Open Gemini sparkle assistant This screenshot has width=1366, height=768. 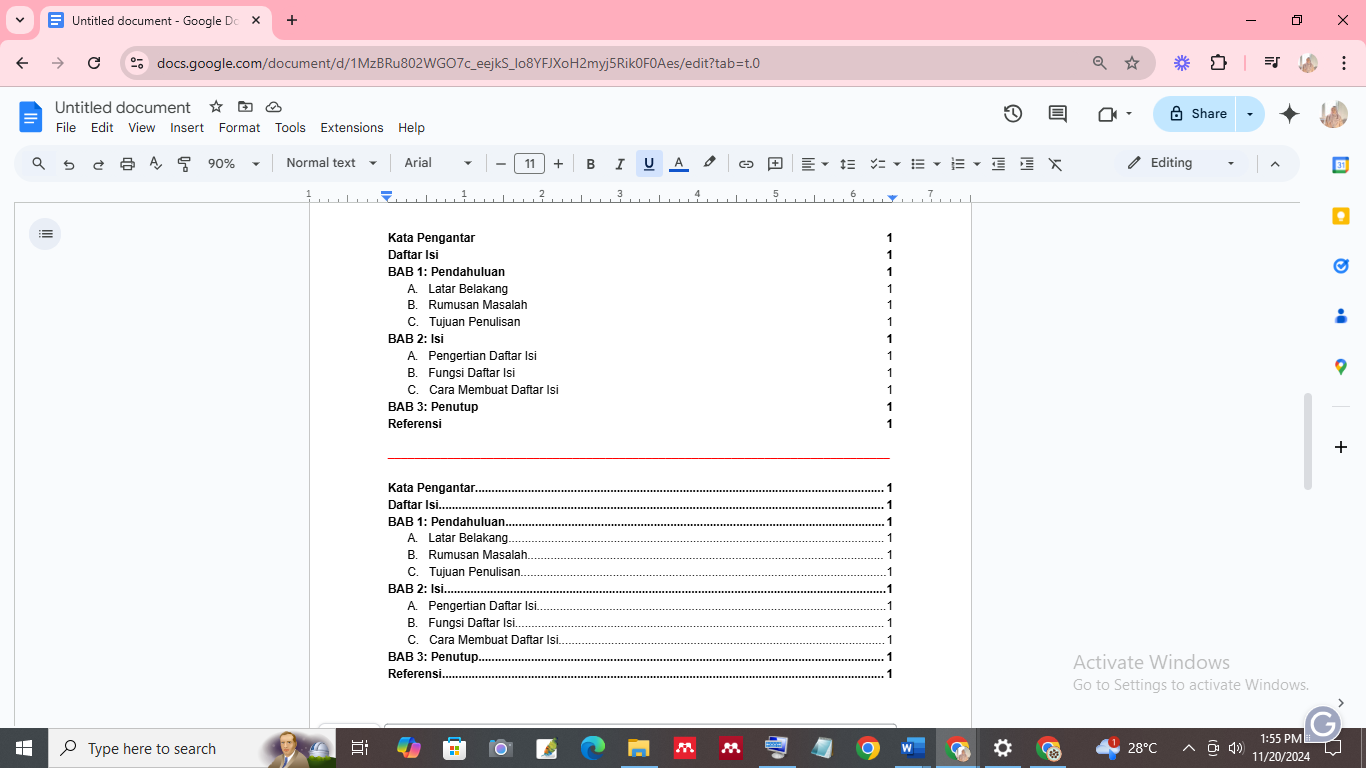[1290, 114]
